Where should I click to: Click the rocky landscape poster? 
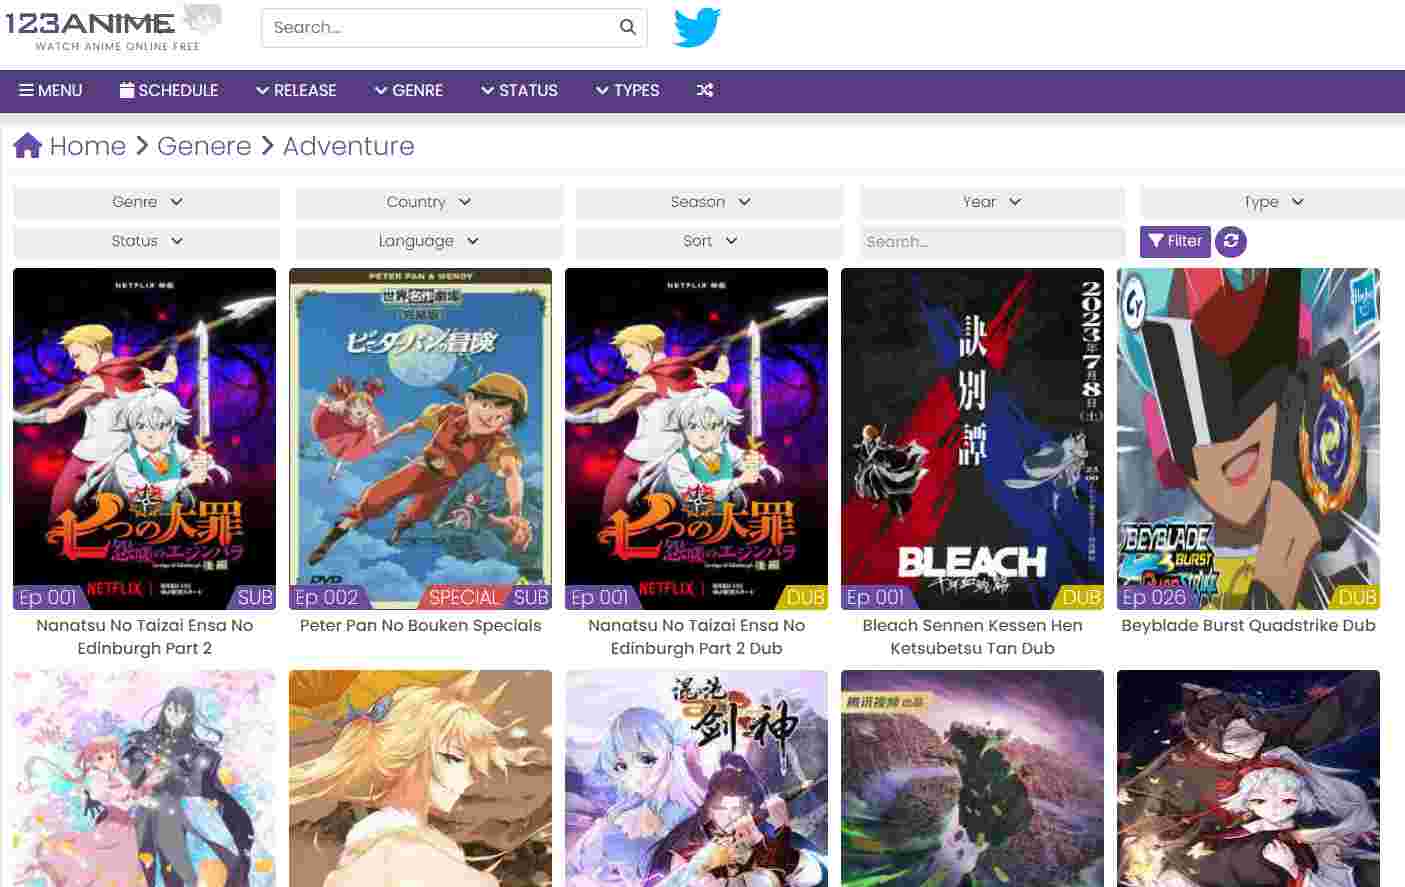[972, 778]
